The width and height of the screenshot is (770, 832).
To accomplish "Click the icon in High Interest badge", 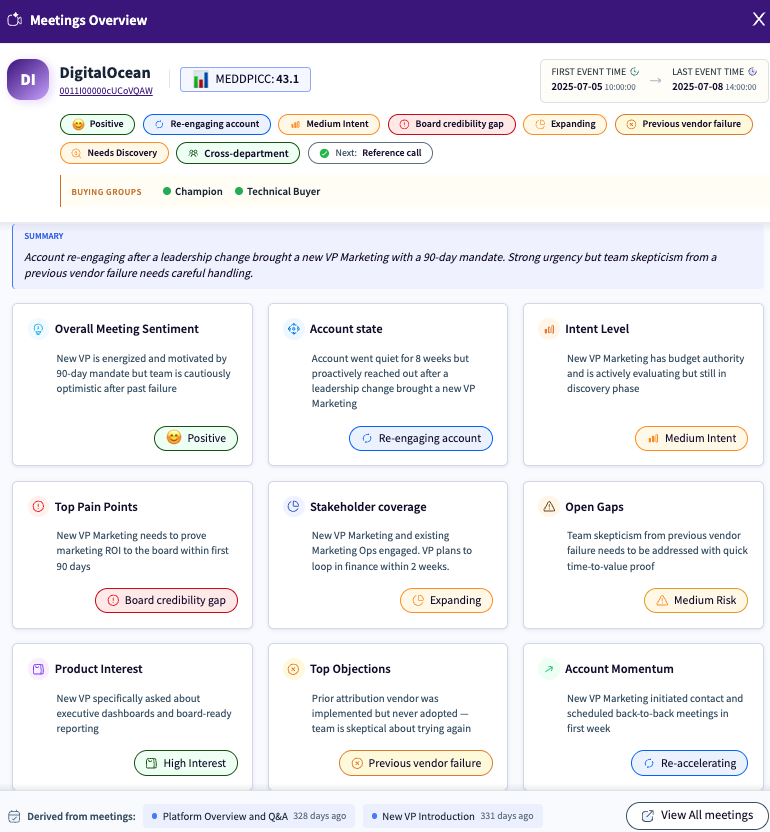I will (151, 763).
